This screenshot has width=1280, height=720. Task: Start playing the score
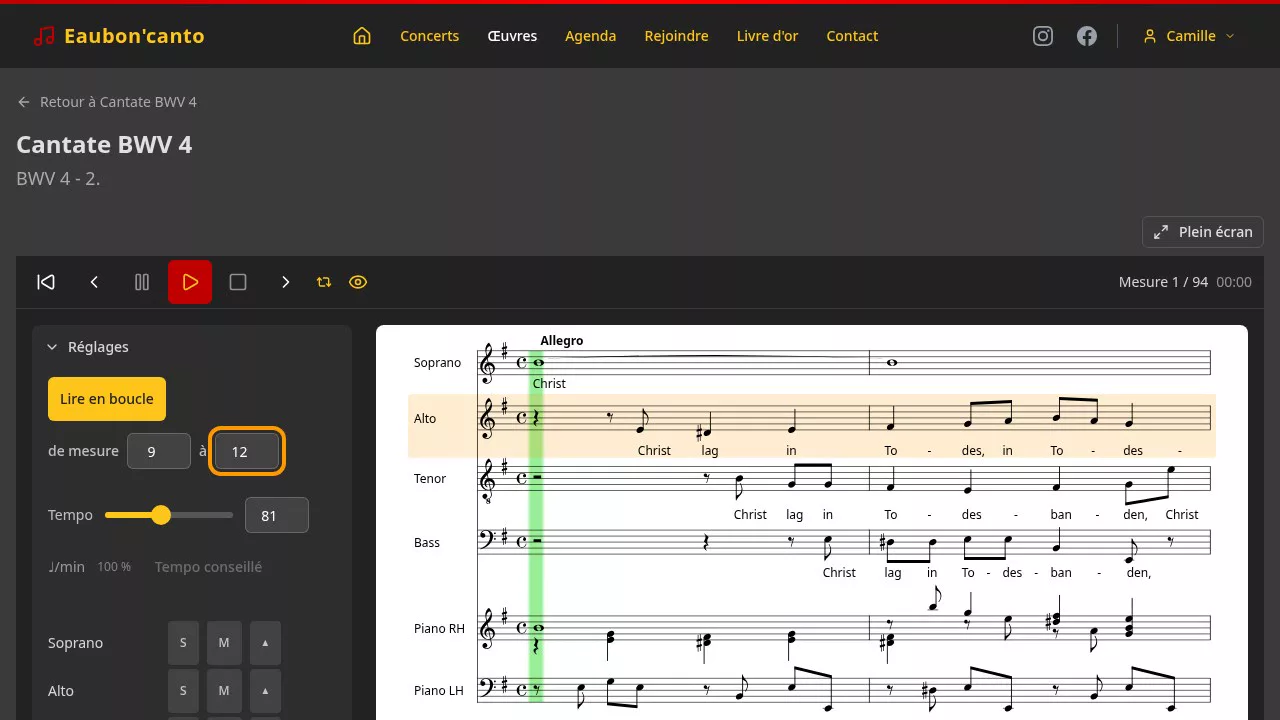190,282
